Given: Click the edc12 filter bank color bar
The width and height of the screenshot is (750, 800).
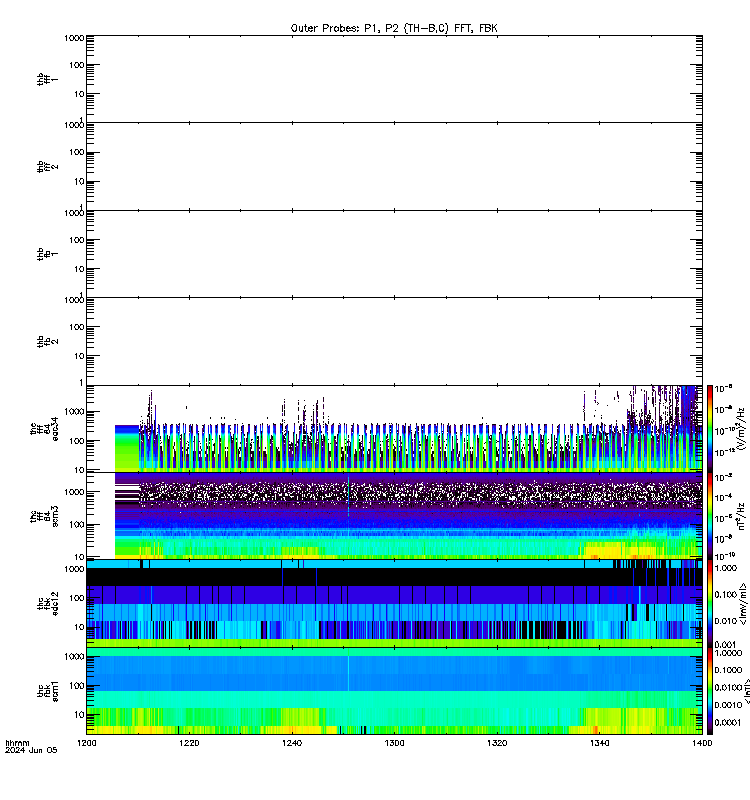Looking at the screenshot, I should pyautogui.click(x=710, y=603).
